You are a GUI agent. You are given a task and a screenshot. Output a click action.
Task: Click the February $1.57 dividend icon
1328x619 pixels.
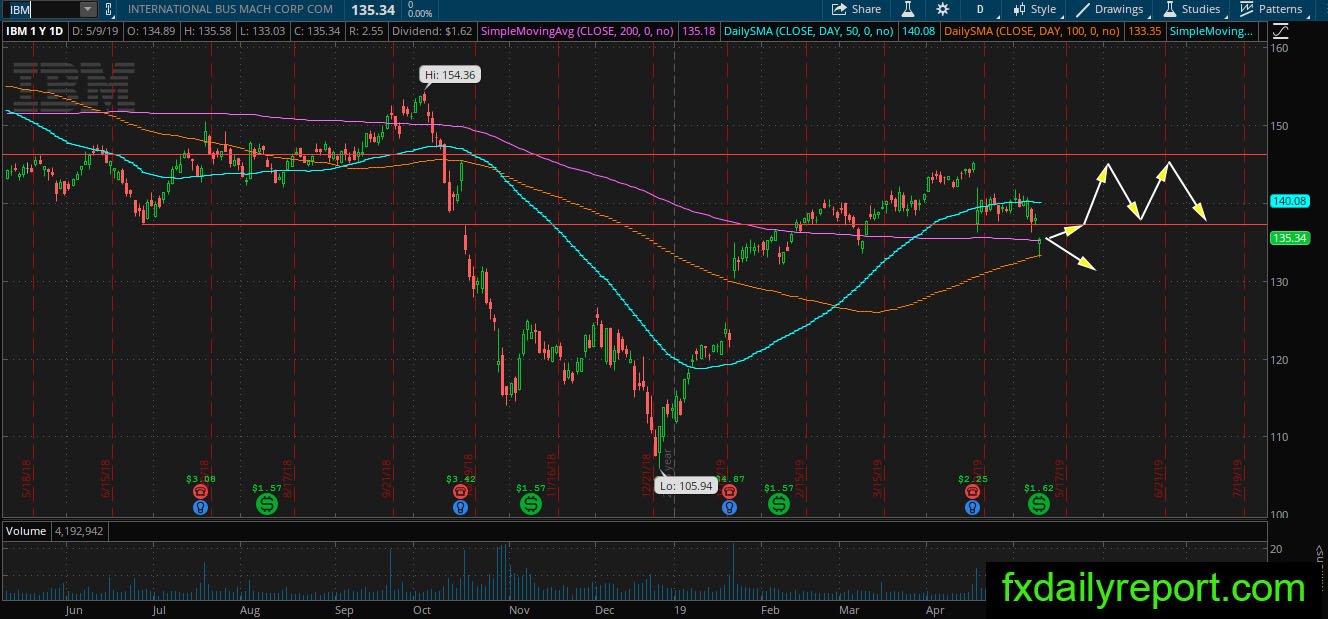(778, 504)
